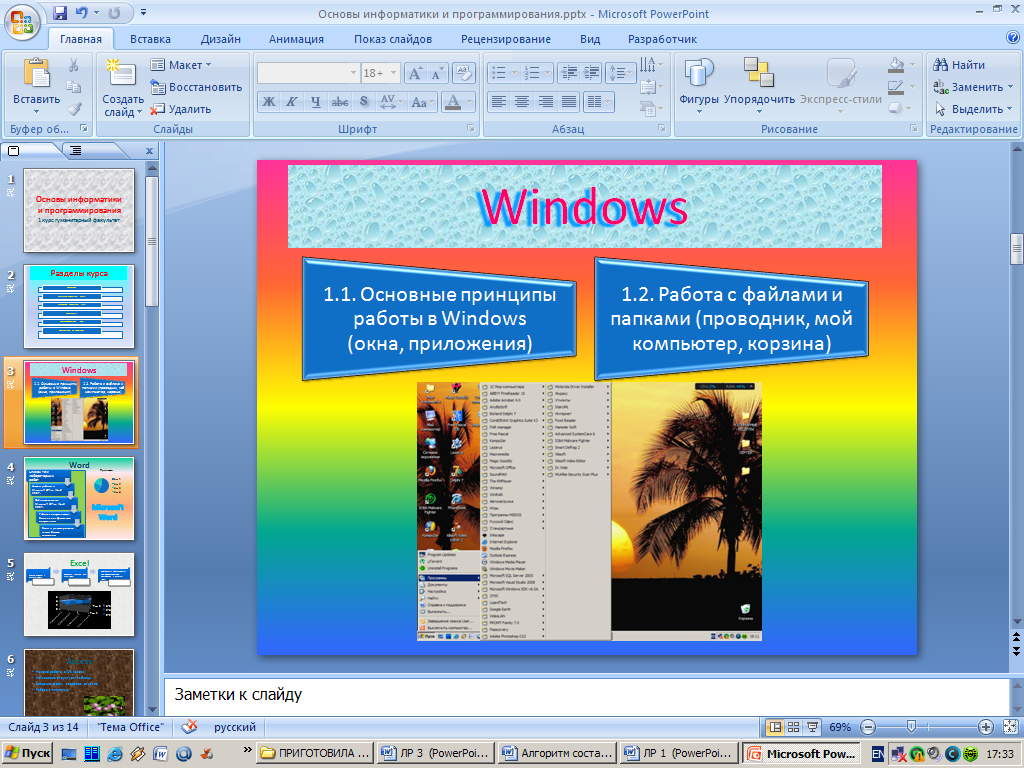Viewport: 1024px width, 768px height.
Task: Switch to outline tab in slides pane
Action: [x=76, y=151]
